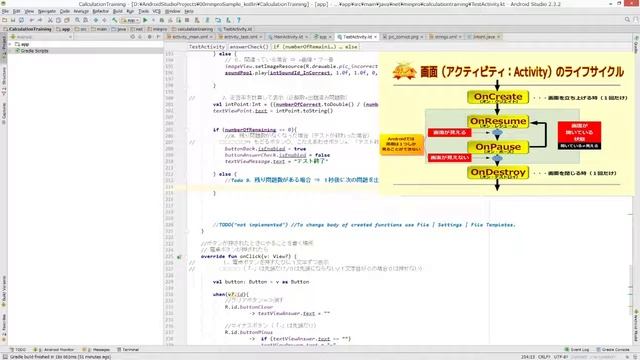Open the app run configuration dropdown
Screen dimensions: 640x360
pyautogui.click(x=131, y=20)
